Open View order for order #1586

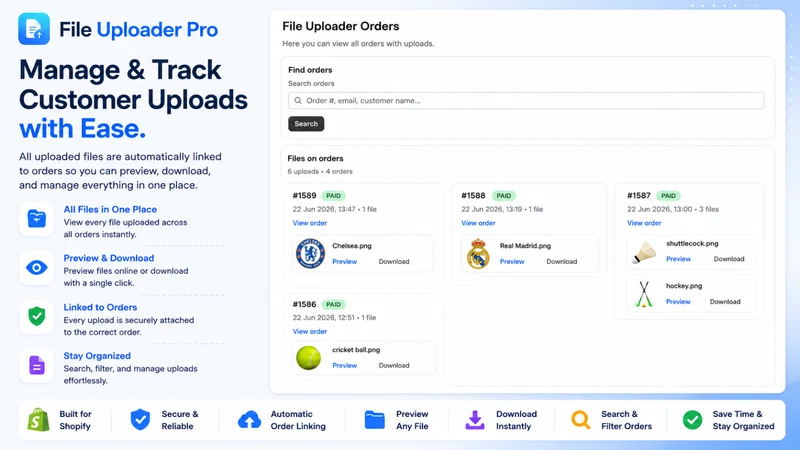coord(310,331)
